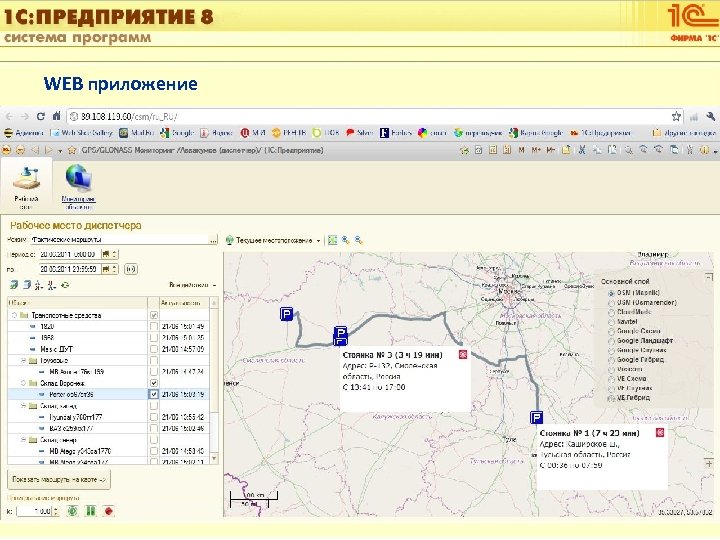This screenshot has height=540, width=720.
Task: Select the OSM (Mapnik) base layer
Action: [611, 293]
